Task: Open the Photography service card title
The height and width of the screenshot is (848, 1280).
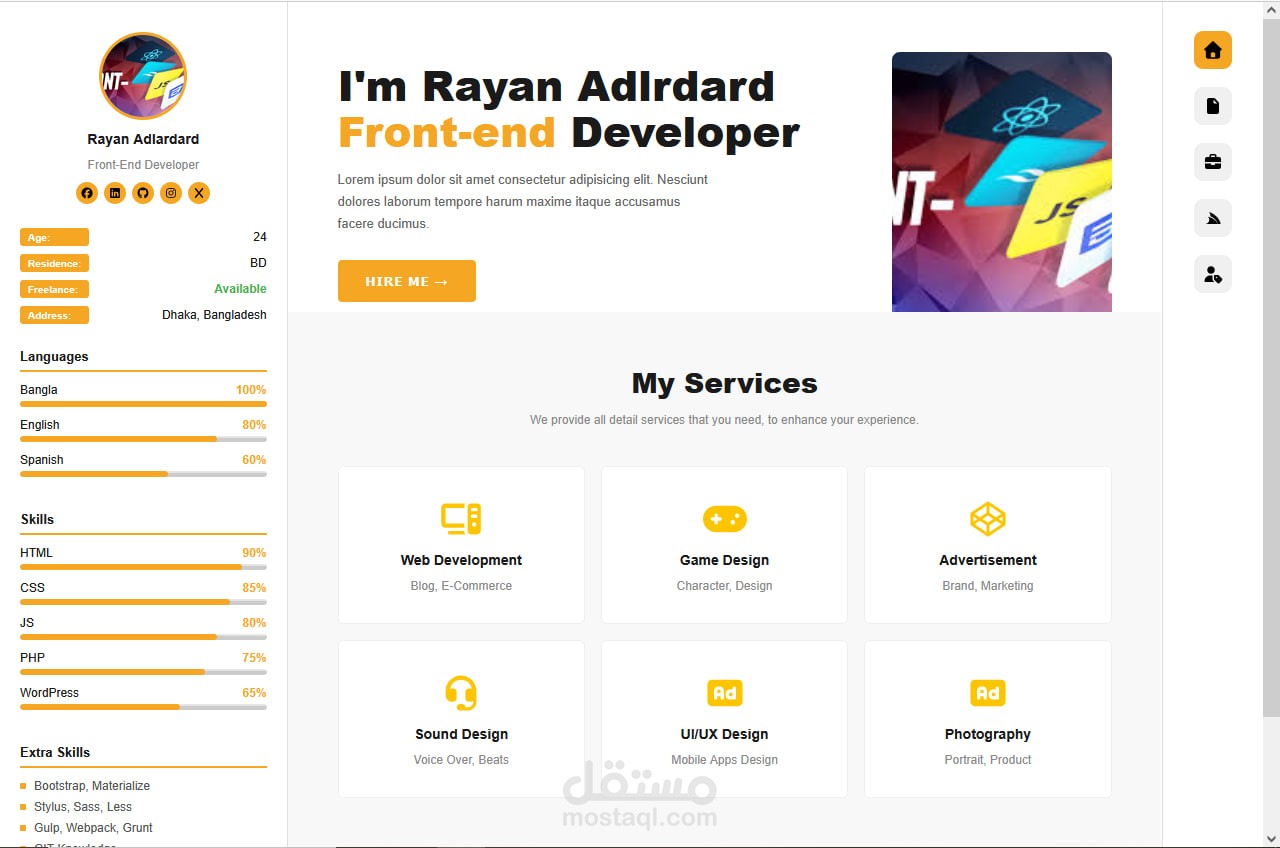Action: tap(988, 734)
